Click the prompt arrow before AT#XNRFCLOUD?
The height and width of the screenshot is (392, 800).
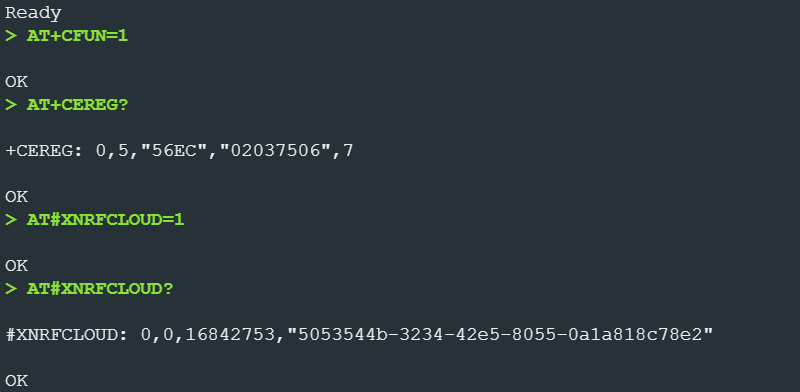11,289
